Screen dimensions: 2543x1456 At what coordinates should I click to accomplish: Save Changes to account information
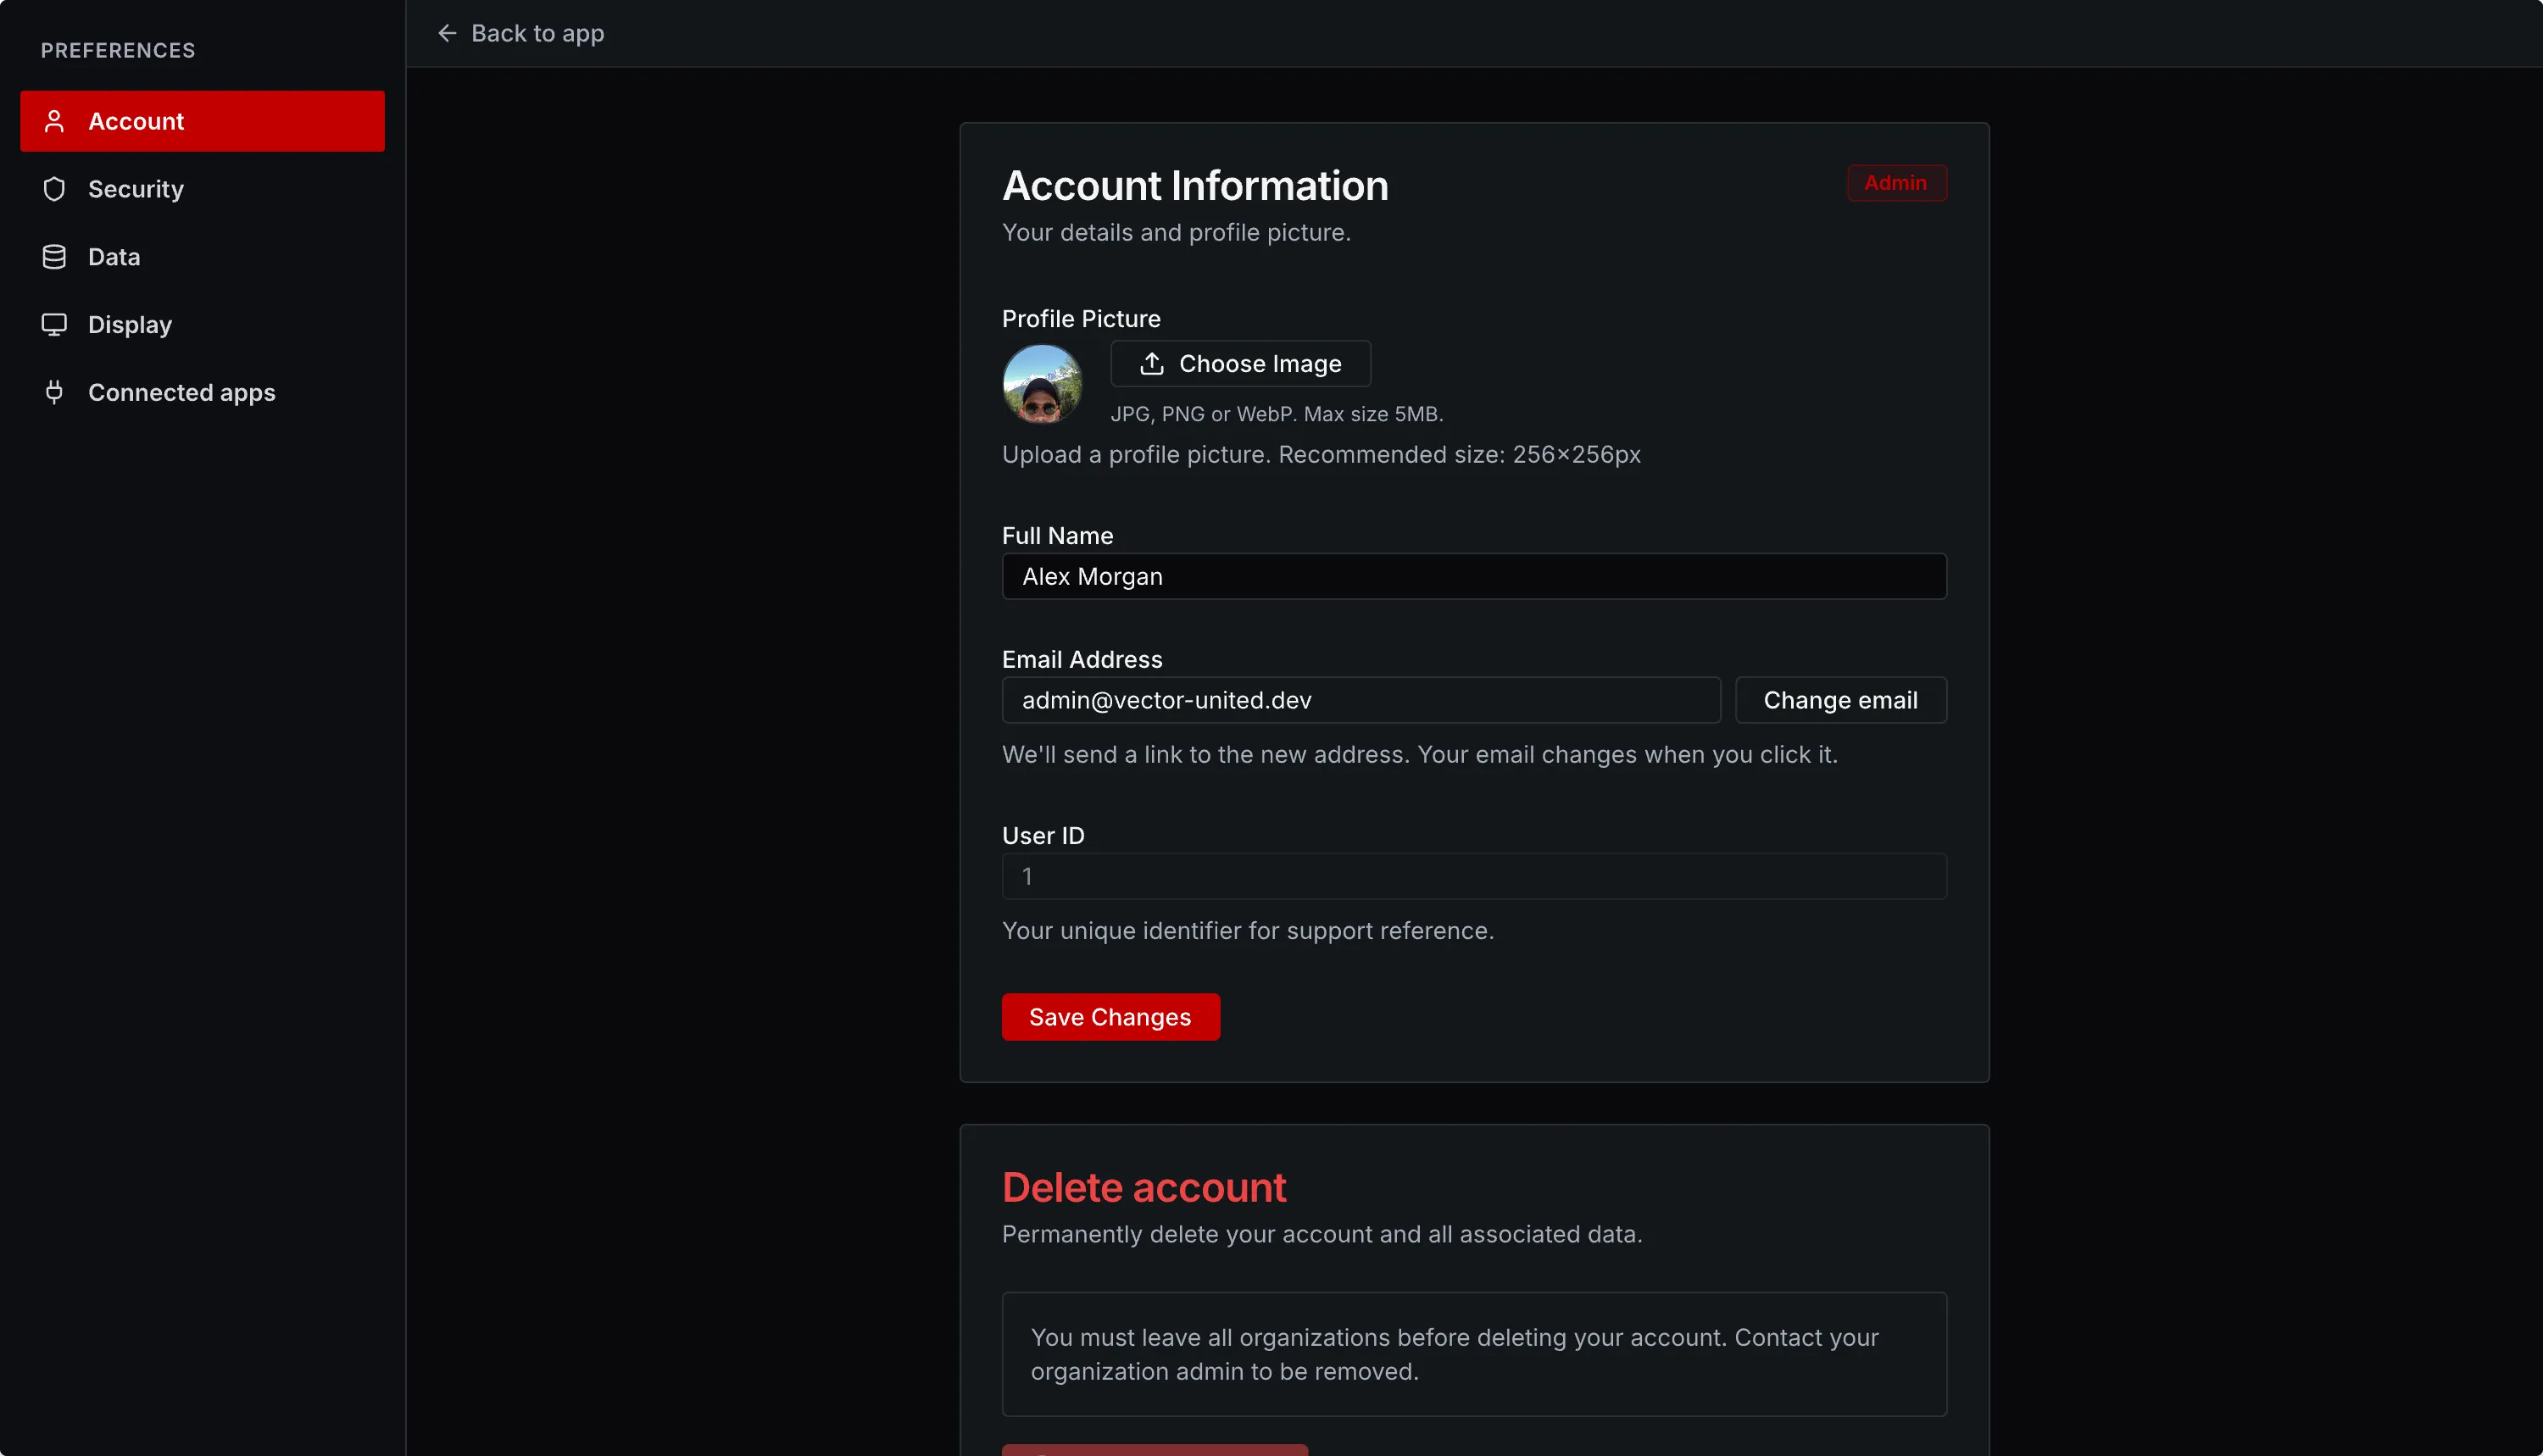[1110, 1017]
